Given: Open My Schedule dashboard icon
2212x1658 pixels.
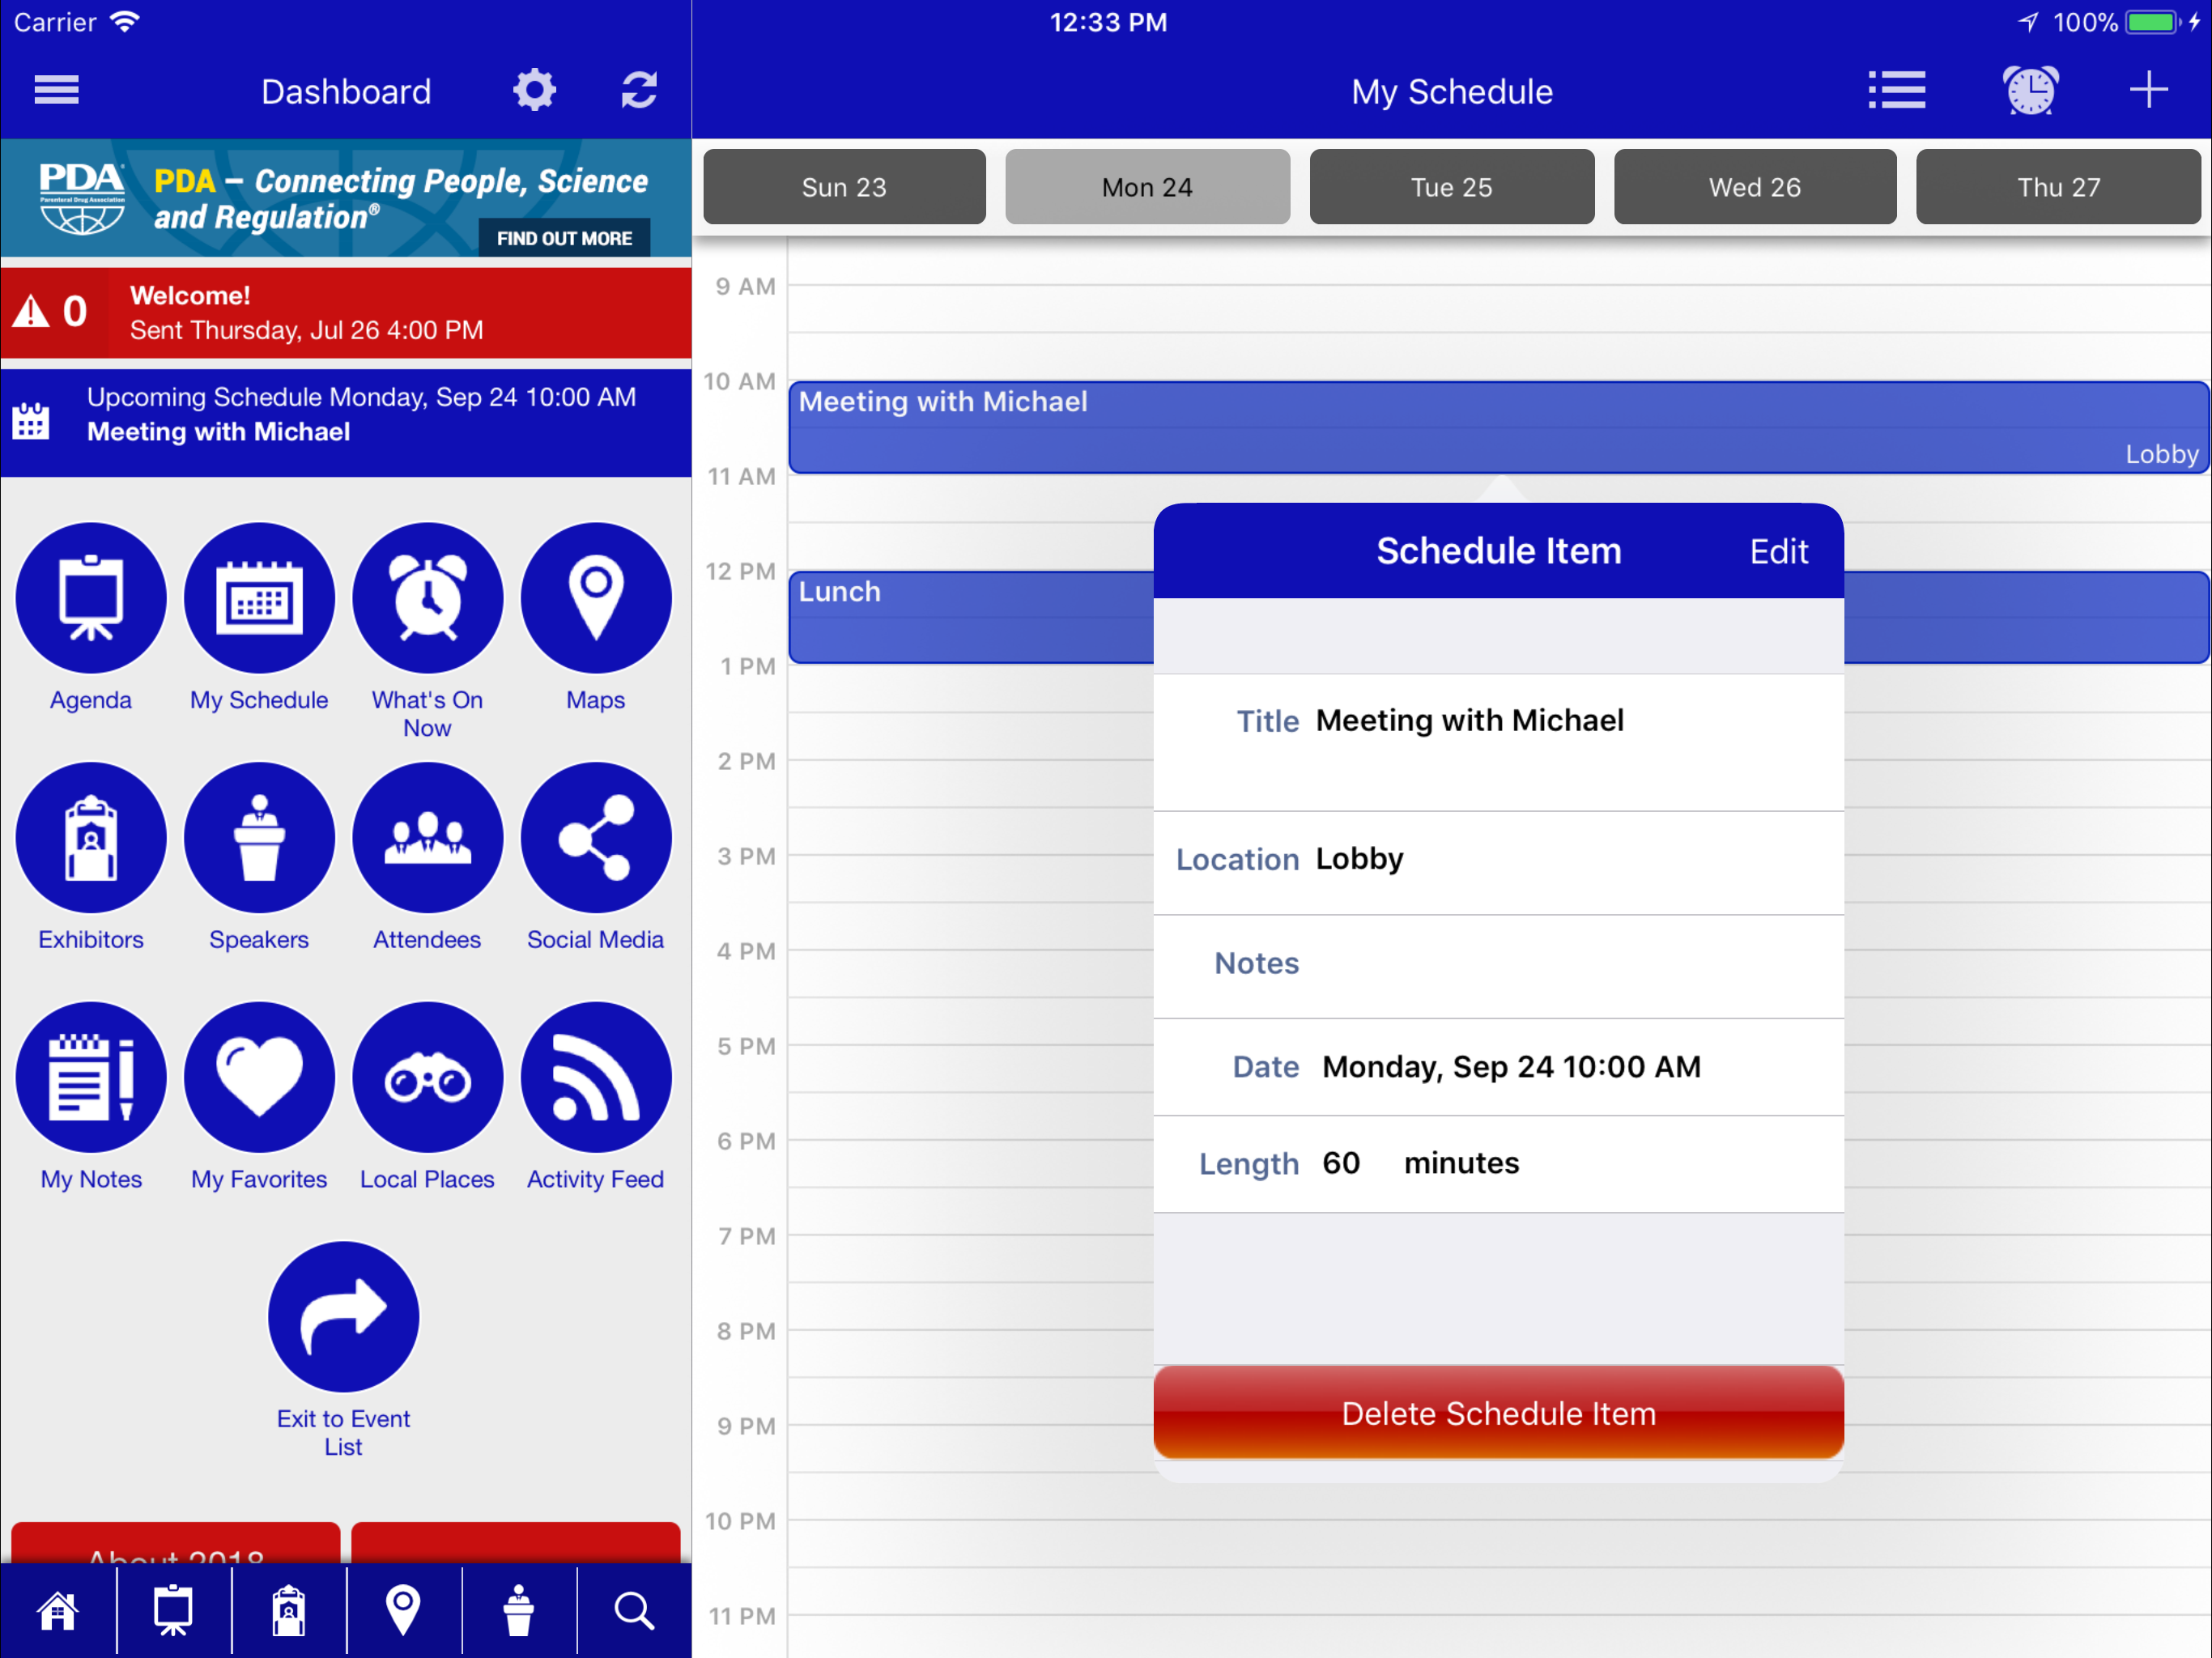Looking at the screenshot, I should (259, 598).
